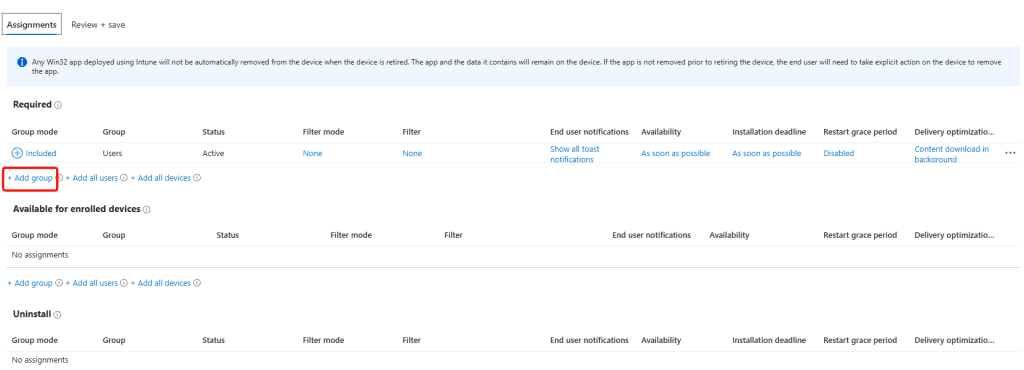Open the Included group mode link
The height and width of the screenshot is (370, 1024).
[40, 153]
